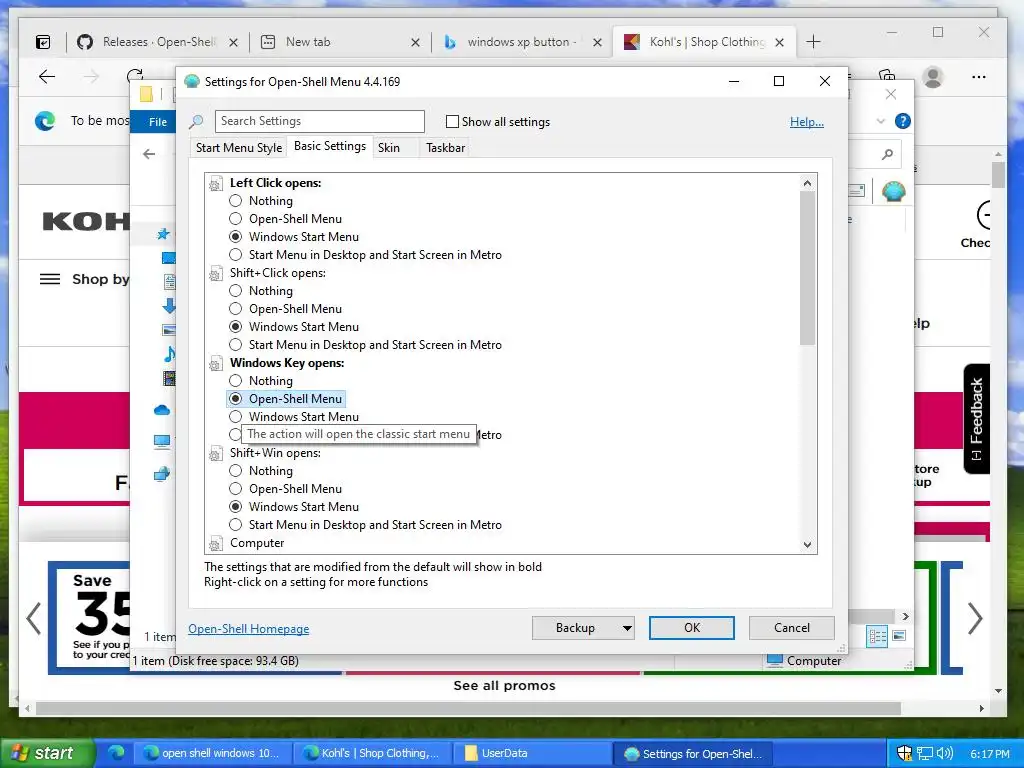
Task: Click the browser back arrow
Action: point(47,77)
